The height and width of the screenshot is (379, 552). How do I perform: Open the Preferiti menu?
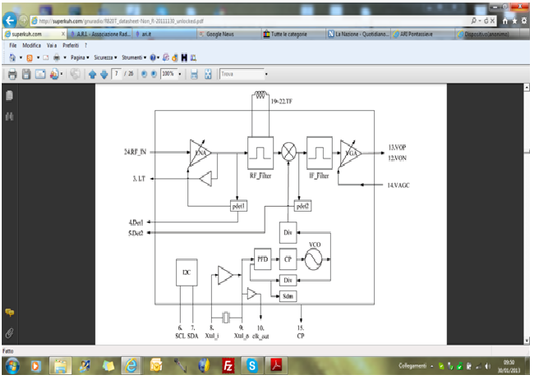pyautogui.click(x=71, y=45)
